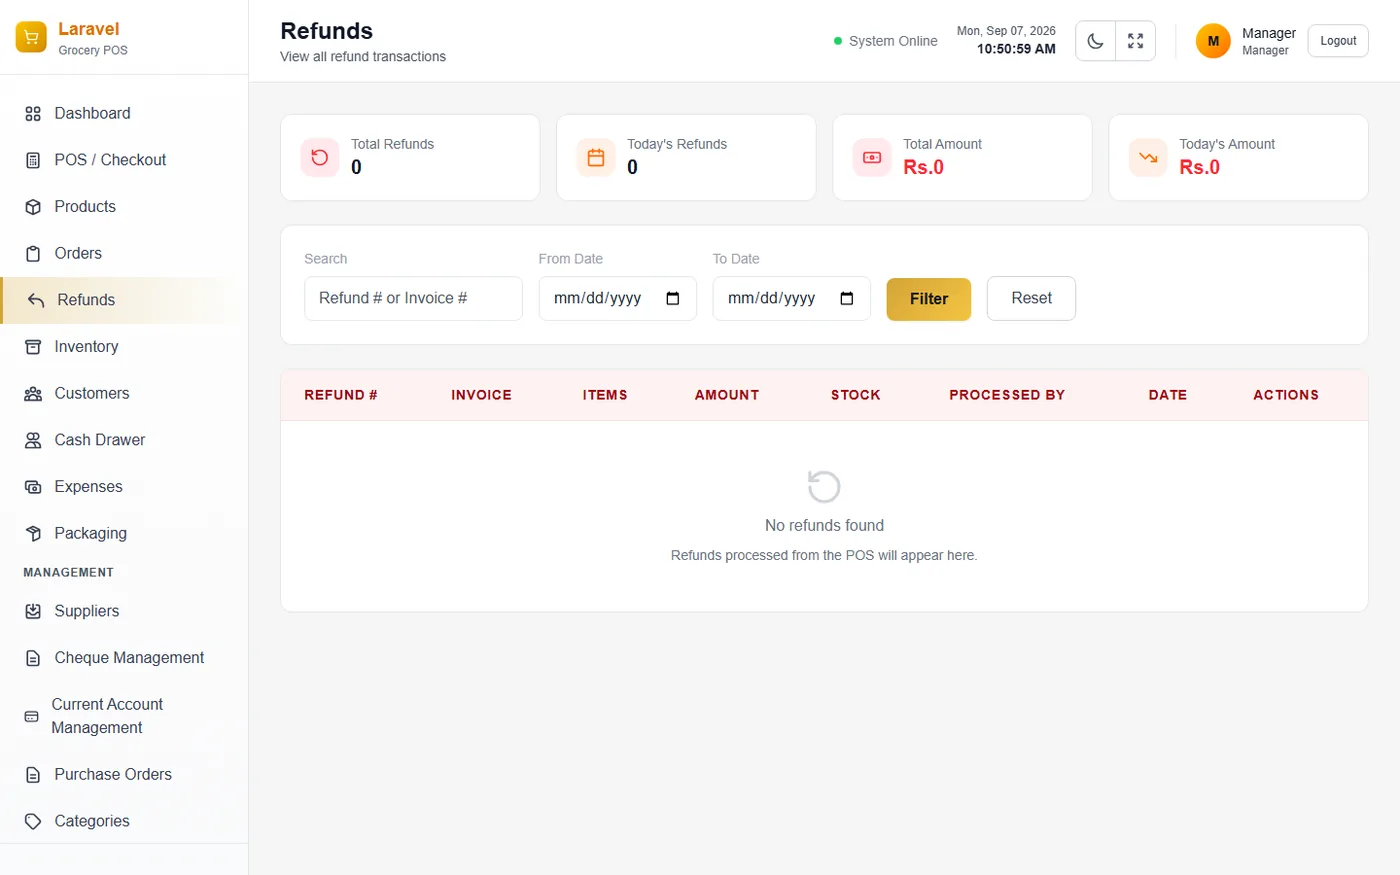This screenshot has height=875, width=1400.
Task: Click the Total Amount banknote icon
Action: pyautogui.click(x=872, y=157)
